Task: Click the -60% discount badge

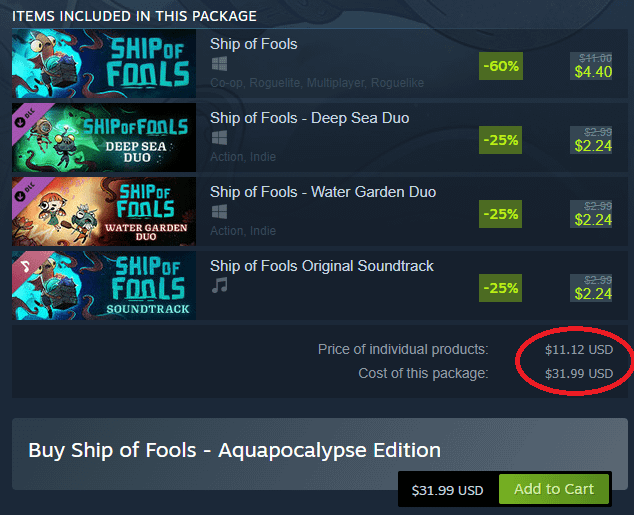Action: pyautogui.click(x=500, y=66)
